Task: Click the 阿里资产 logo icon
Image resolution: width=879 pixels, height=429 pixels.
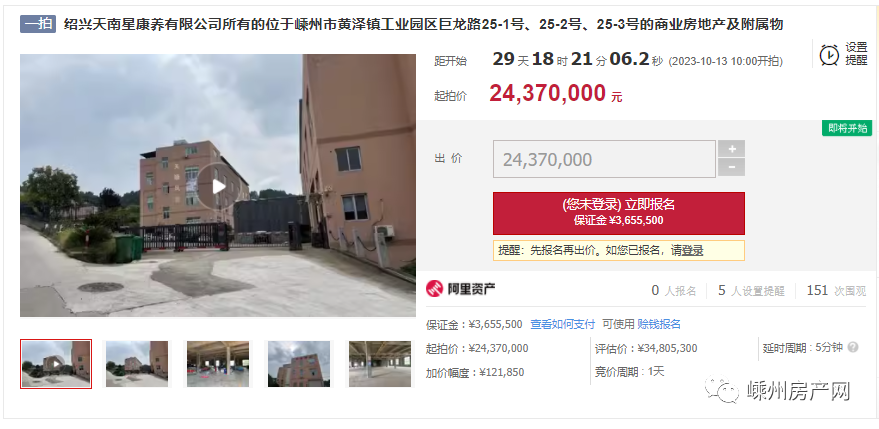Action: click(434, 289)
